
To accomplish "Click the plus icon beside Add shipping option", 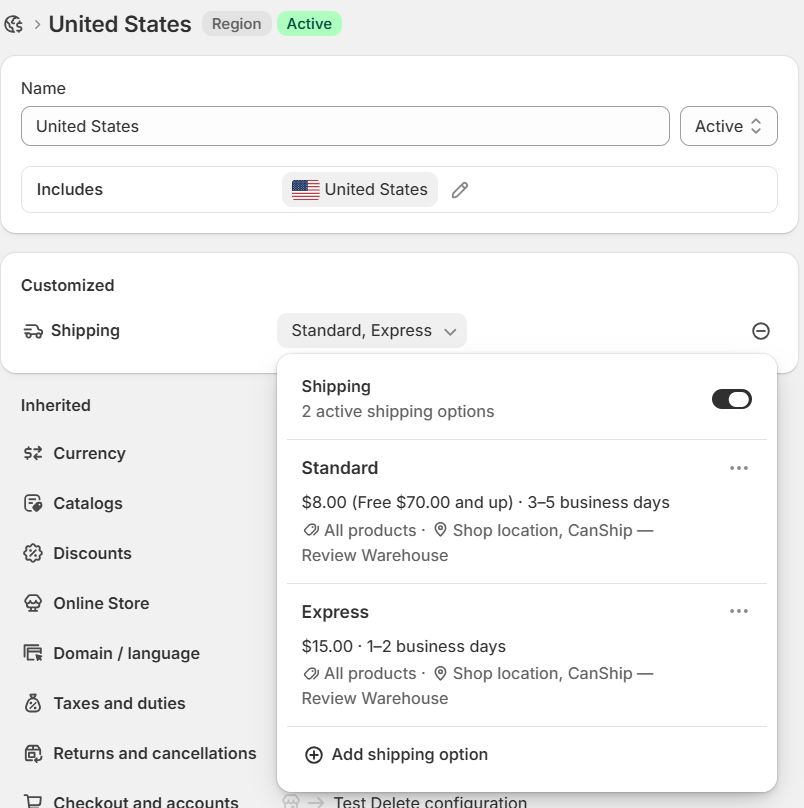I will point(314,755).
